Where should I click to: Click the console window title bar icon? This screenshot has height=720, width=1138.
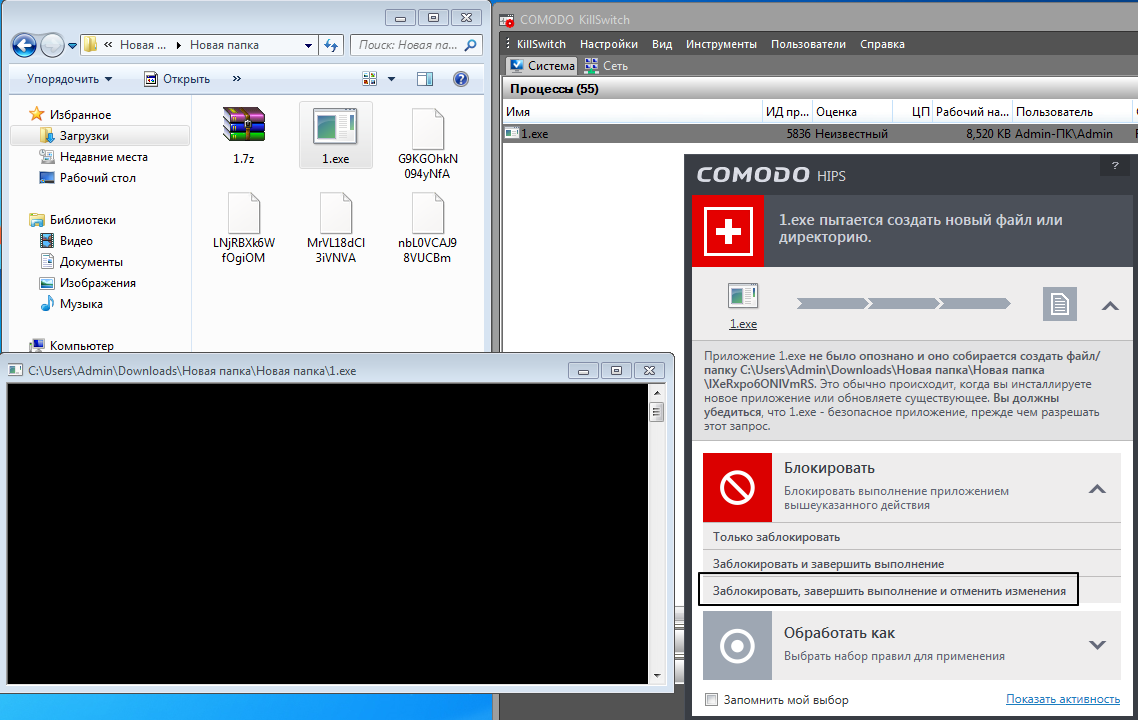pos(15,370)
